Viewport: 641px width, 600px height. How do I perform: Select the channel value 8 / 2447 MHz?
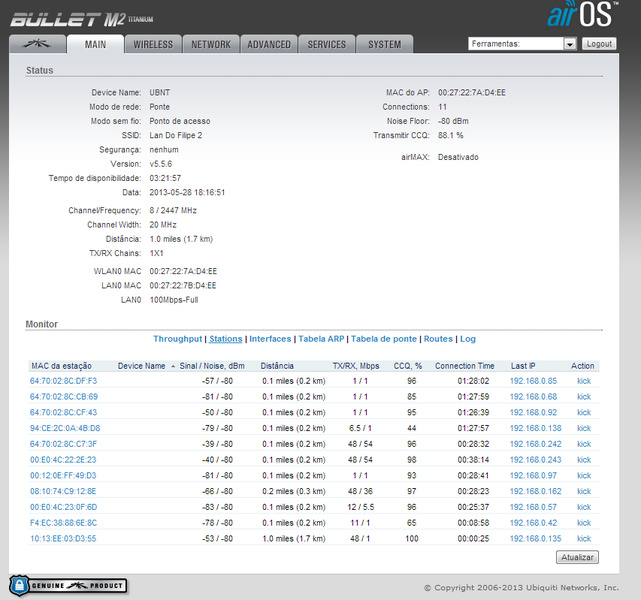(173, 210)
